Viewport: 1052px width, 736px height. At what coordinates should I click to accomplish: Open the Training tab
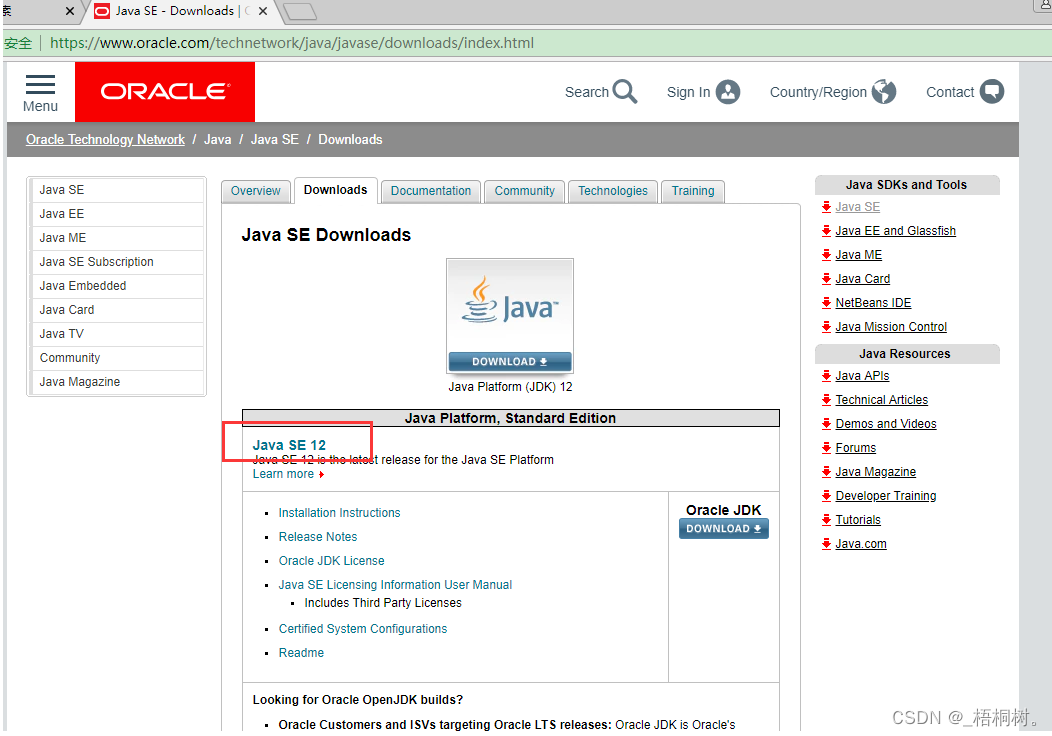point(693,191)
